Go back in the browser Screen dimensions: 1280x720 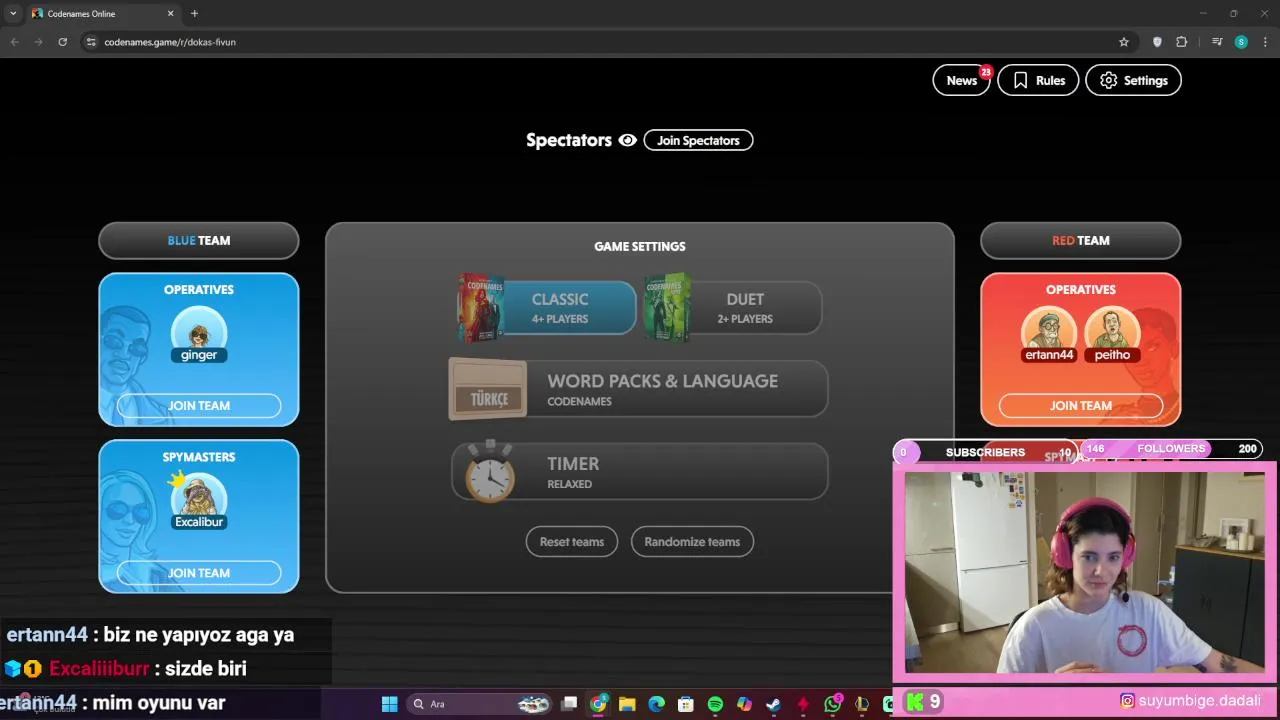pos(14,42)
